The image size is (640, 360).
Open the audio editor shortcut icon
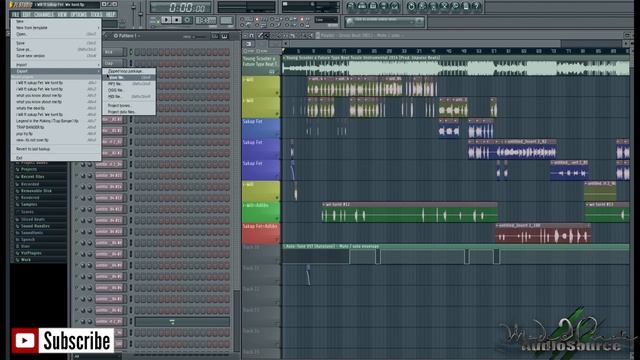click(444, 6)
